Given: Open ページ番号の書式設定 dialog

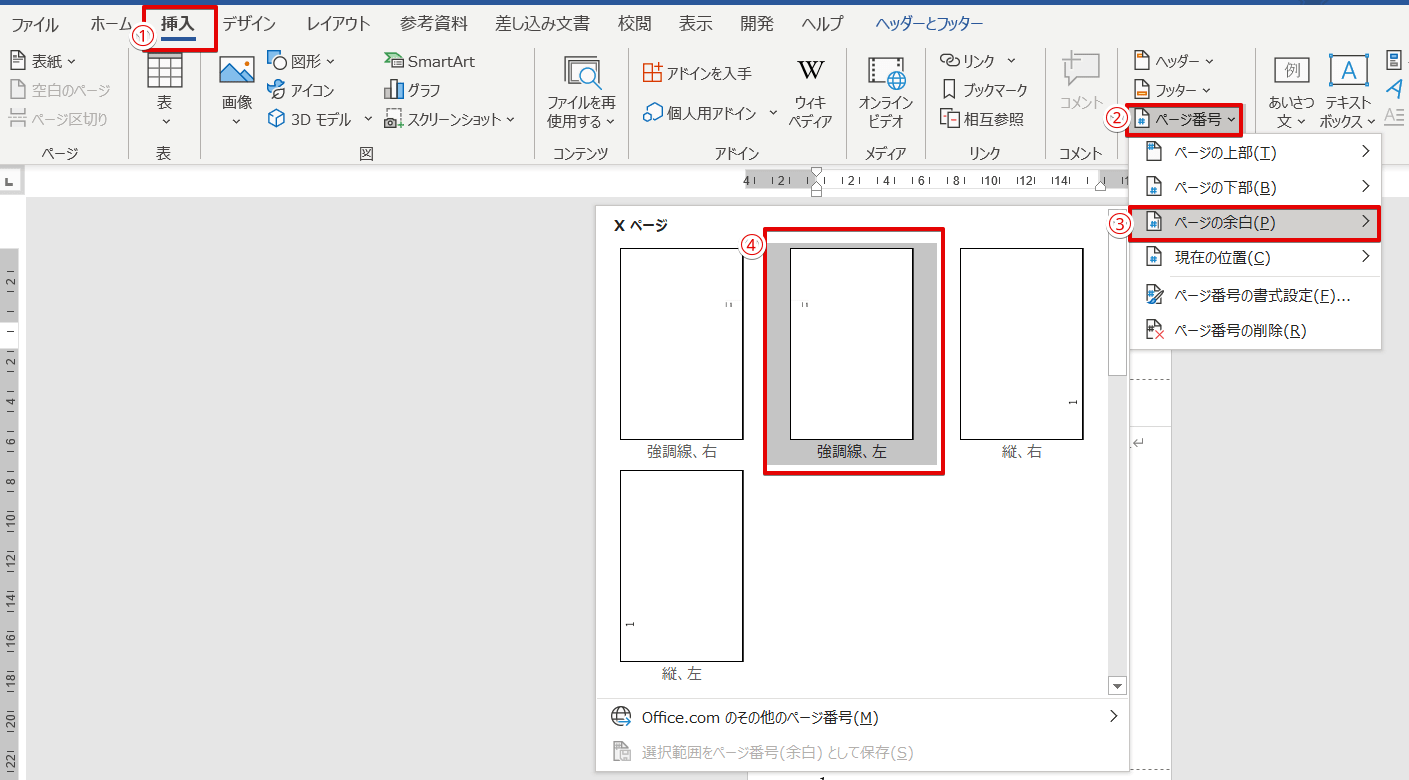Looking at the screenshot, I should pos(1255,296).
